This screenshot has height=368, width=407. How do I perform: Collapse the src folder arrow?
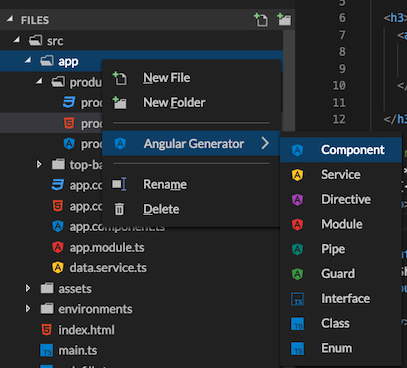[16, 40]
